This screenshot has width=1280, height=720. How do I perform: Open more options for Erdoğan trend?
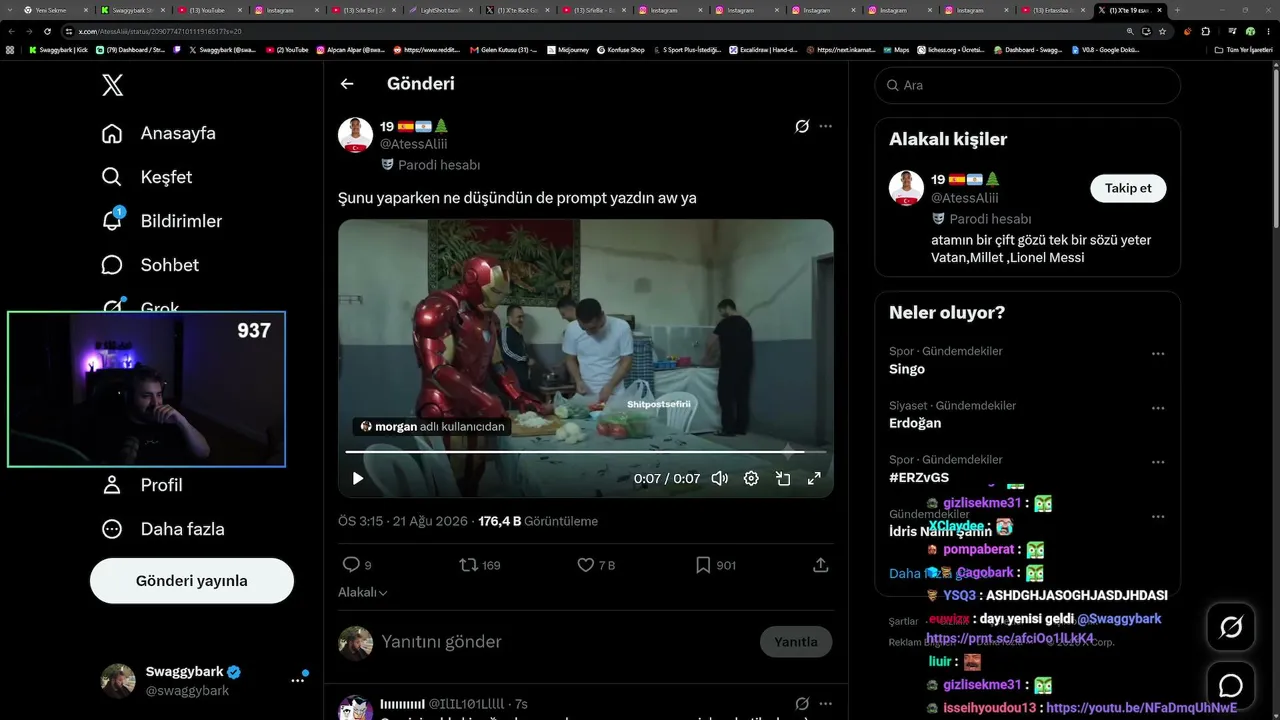coord(1158,408)
